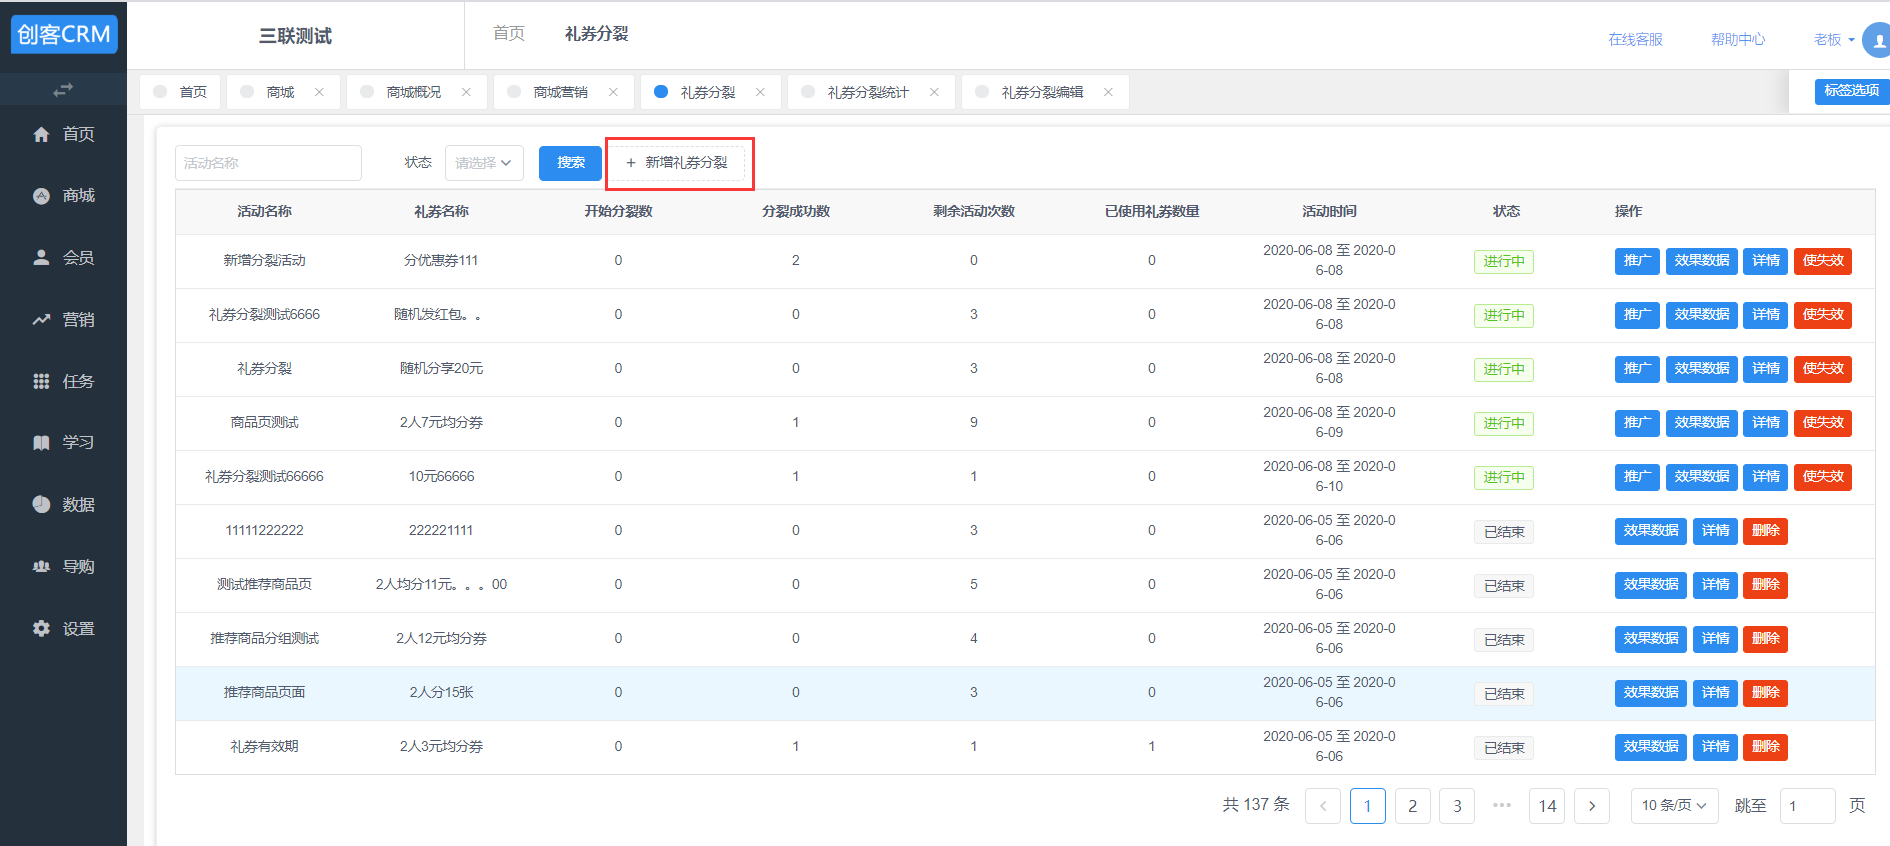Click the blue 搜索 search button
Image resolution: width=1890 pixels, height=846 pixels.
pos(570,163)
